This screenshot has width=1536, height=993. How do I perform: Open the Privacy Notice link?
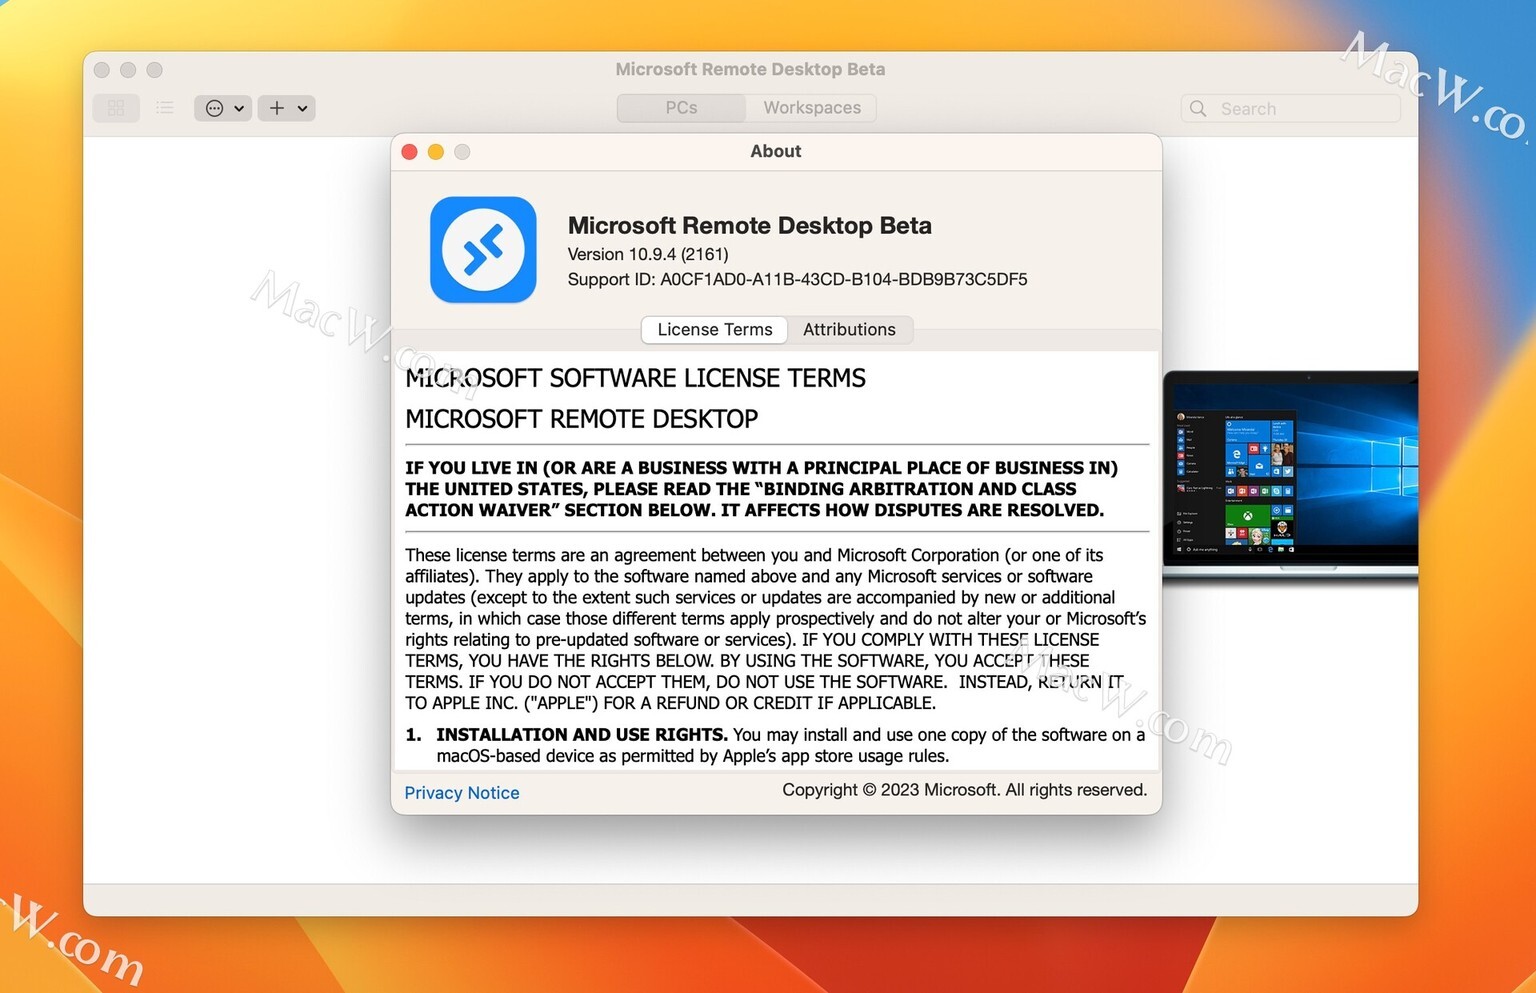coord(462,793)
